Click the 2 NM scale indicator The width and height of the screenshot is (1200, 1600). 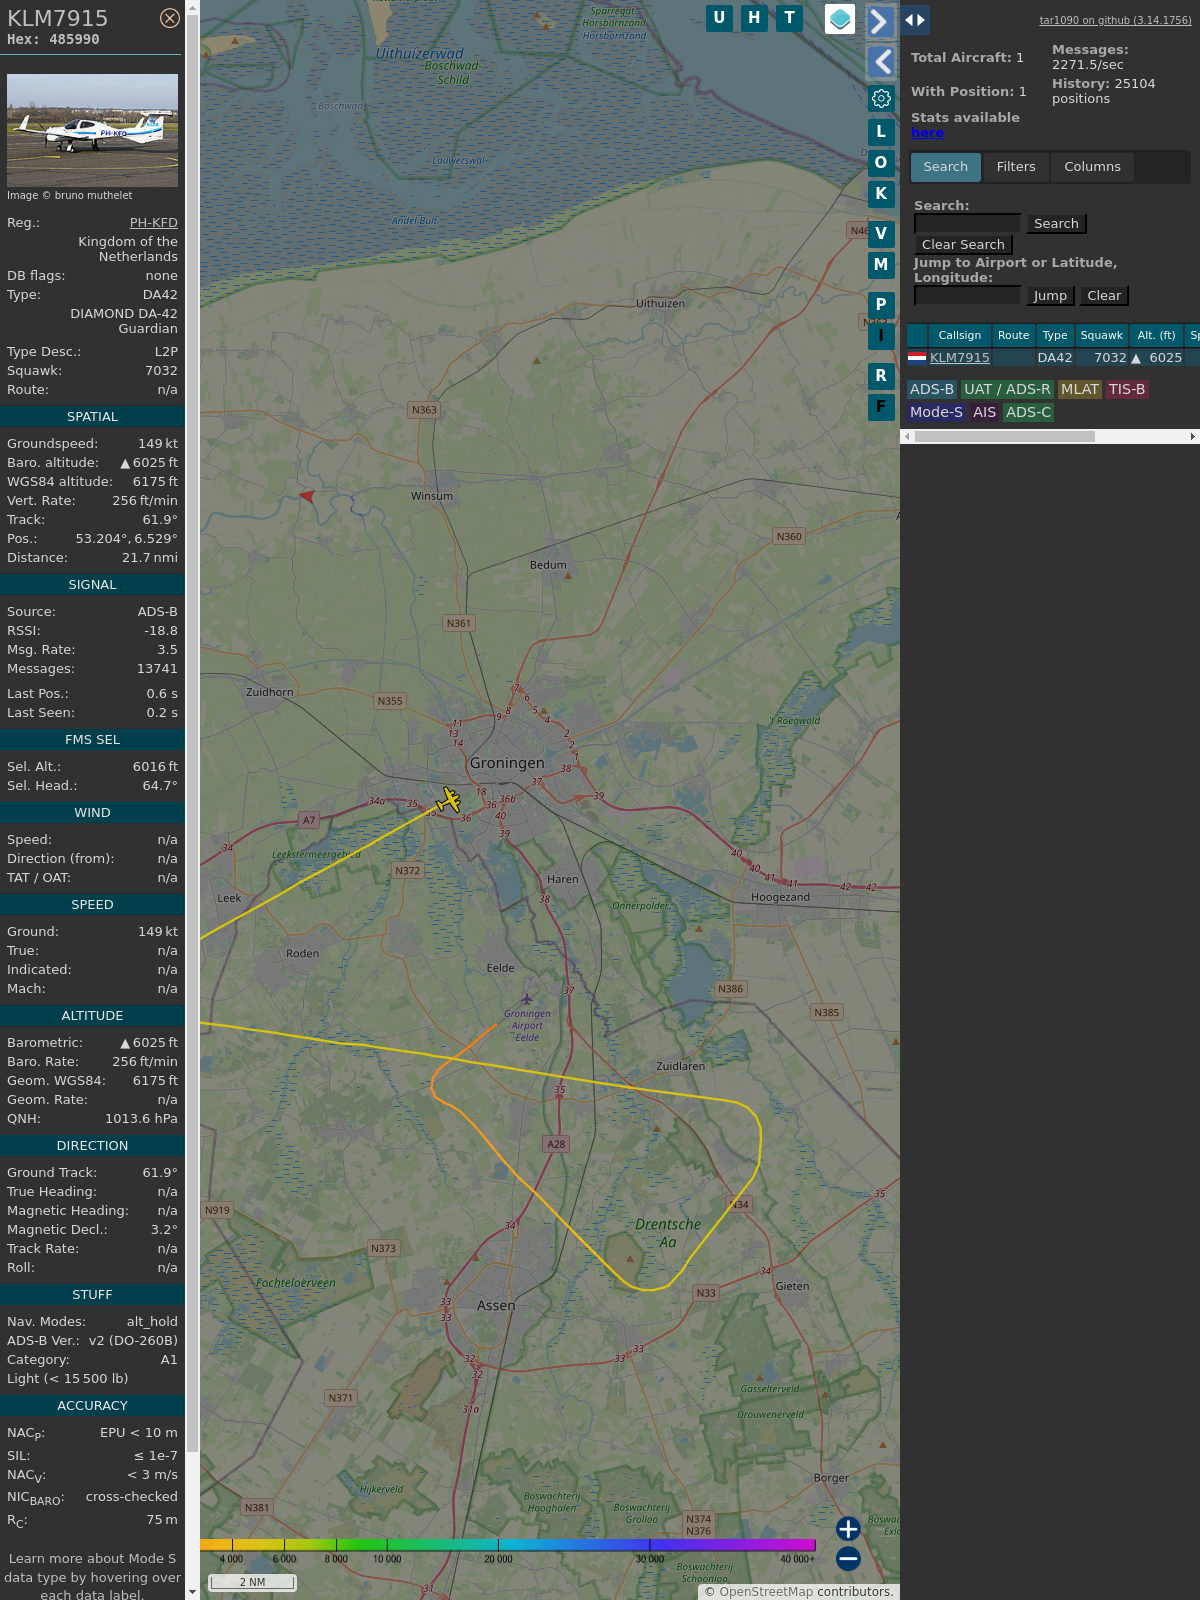252,1582
